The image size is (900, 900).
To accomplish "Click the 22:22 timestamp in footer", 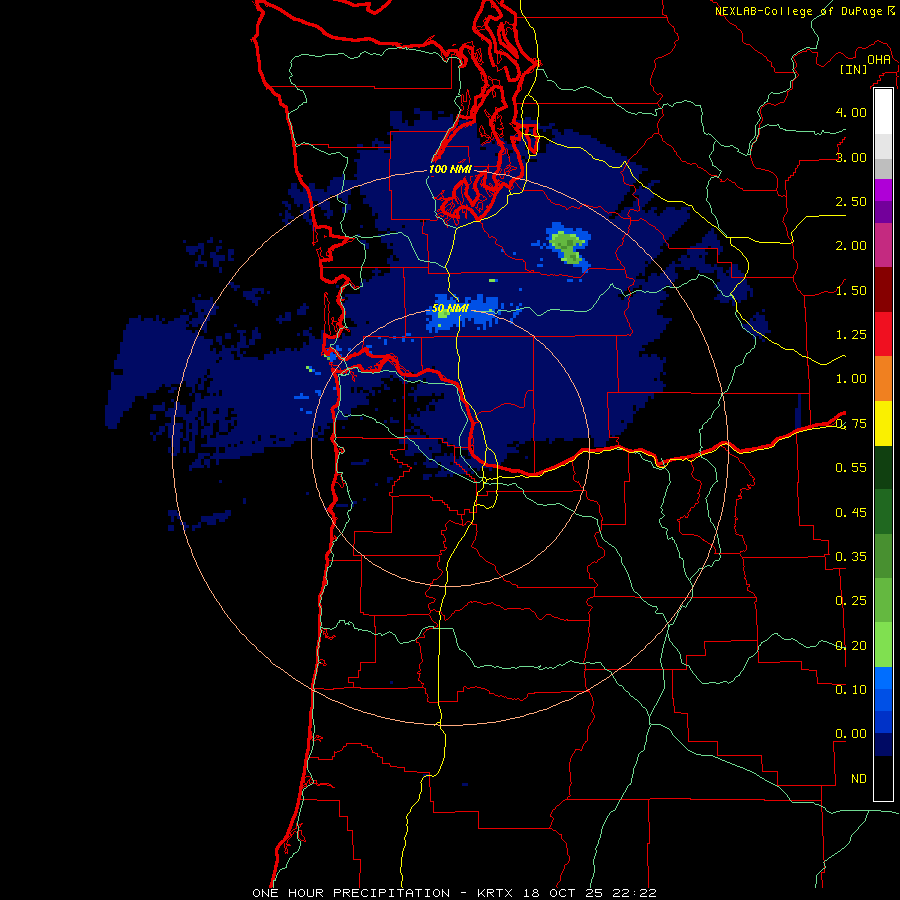I will coord(633,893).
